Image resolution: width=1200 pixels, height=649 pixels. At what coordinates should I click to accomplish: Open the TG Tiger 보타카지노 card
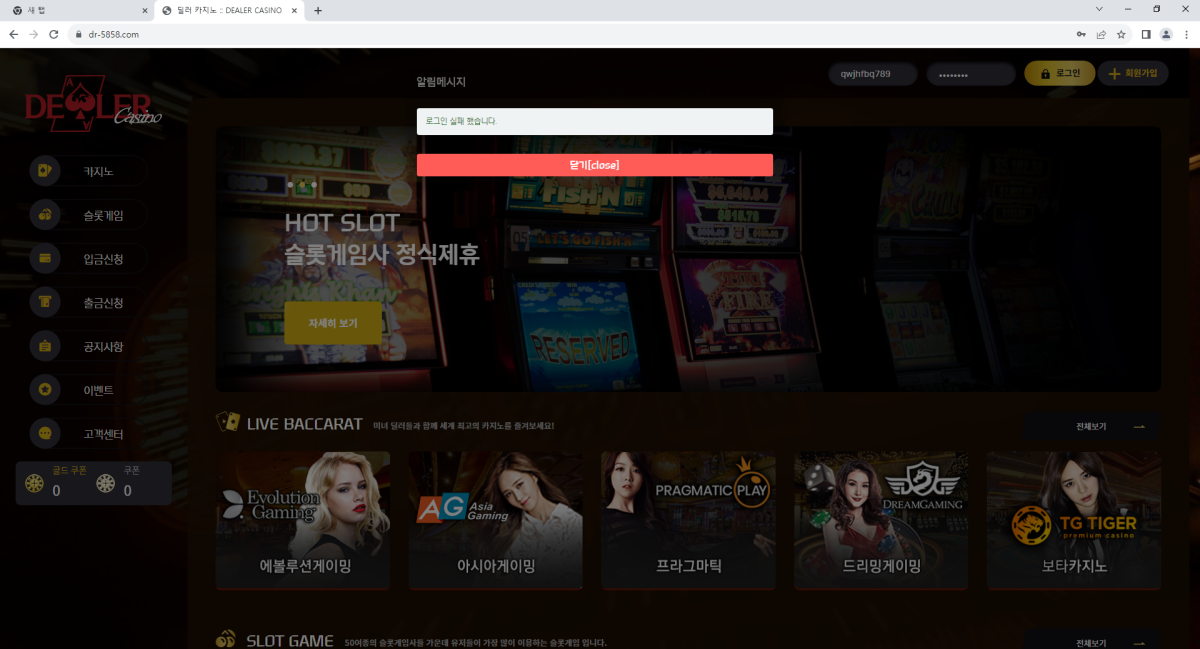click(1074, 520)
